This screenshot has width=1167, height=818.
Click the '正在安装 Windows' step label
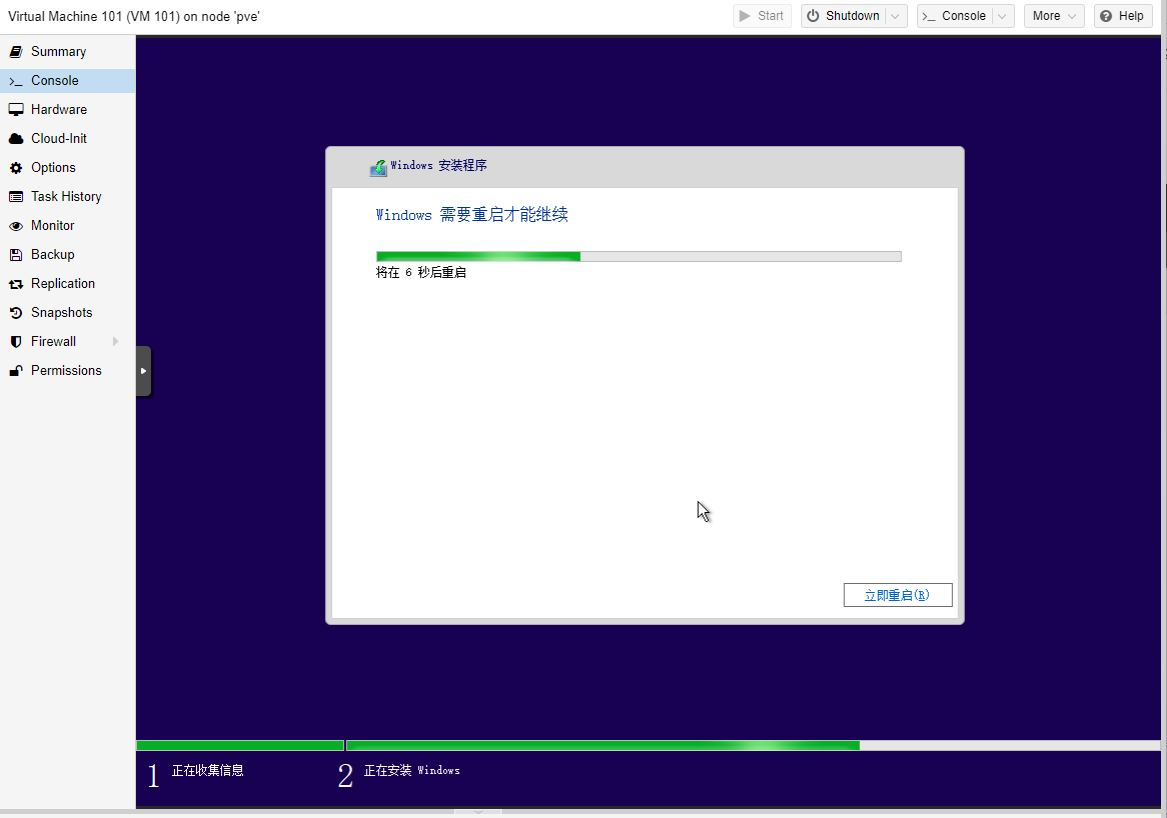(412, 770)
